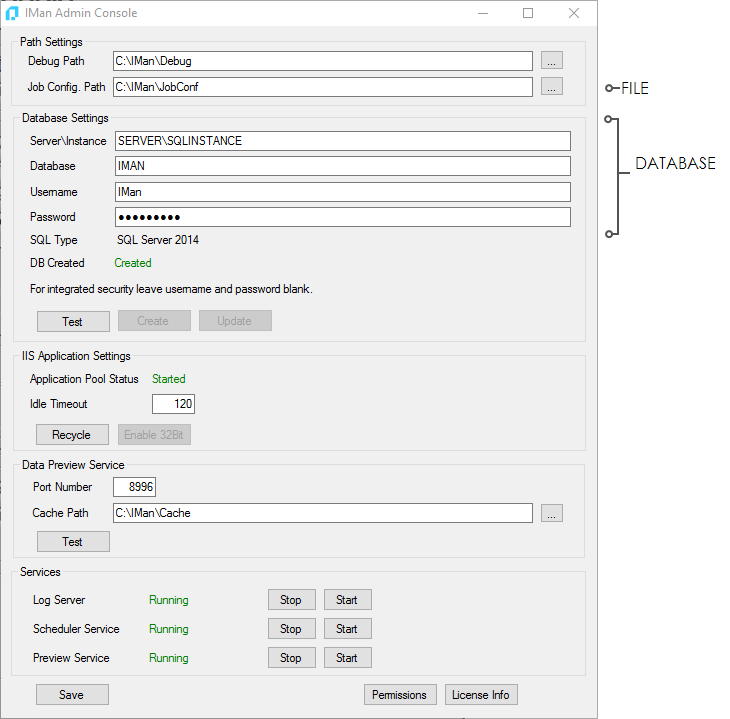730x719 pixels.
Task: Browse for the Debug Path folder
Action: coord(552,61)
